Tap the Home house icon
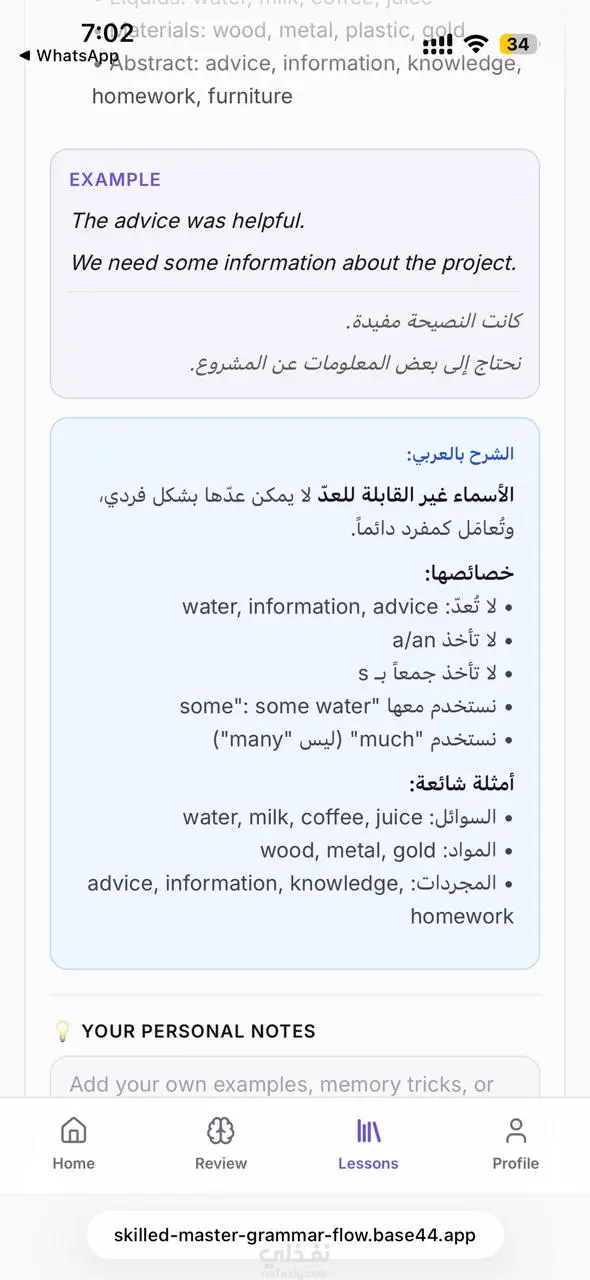This screenshot has height=1280, width=590. click(x=73, y=1130)
